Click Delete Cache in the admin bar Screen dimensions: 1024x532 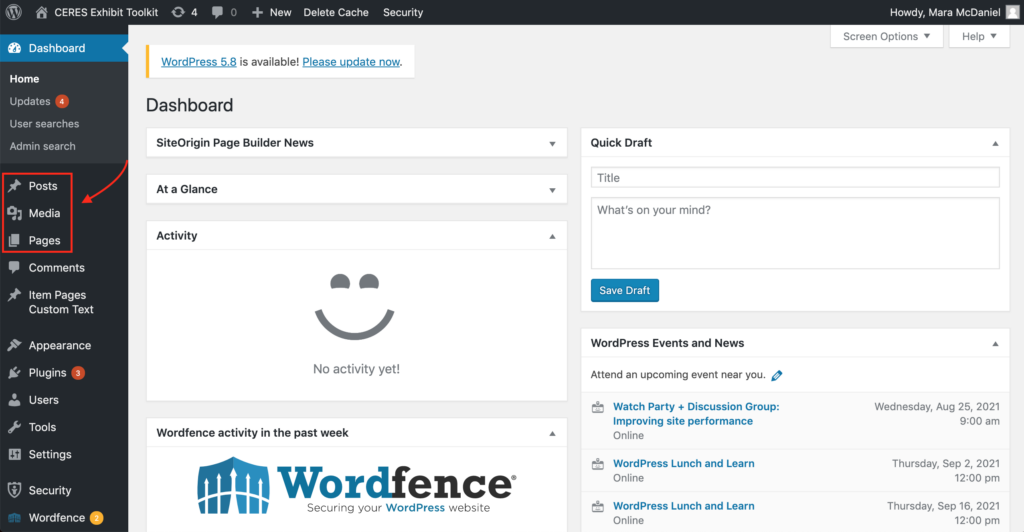coord(336,12)
